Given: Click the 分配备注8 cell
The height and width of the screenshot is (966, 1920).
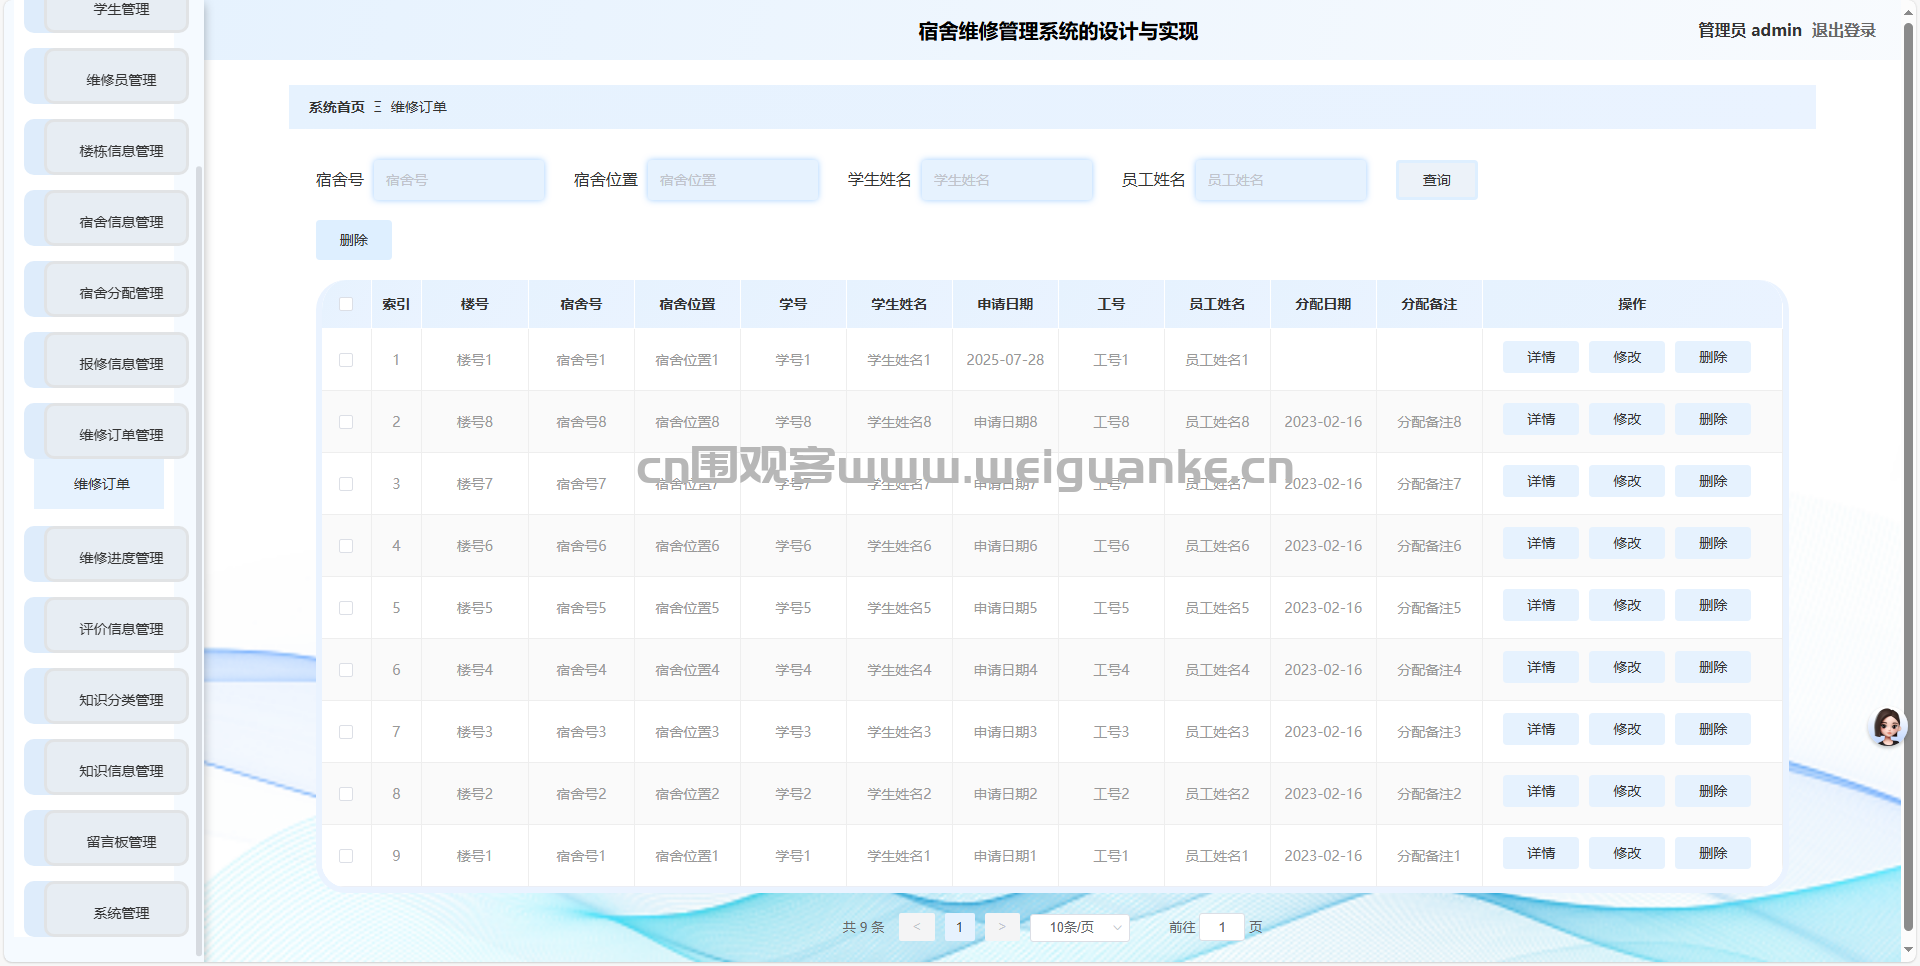Looking at the screenshot, I should [x=1429, y=422].
